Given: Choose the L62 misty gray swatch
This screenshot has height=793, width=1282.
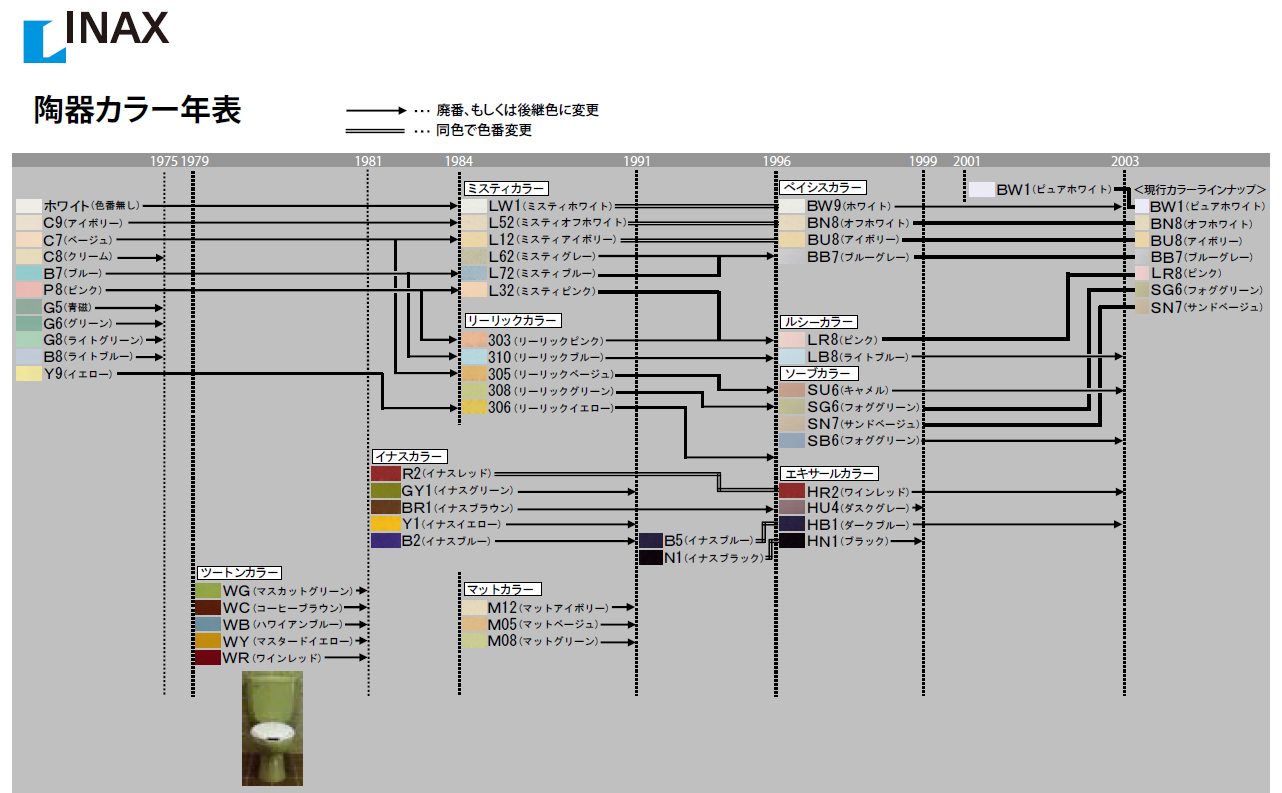Looking at the screenshot, I should point(474,257).
